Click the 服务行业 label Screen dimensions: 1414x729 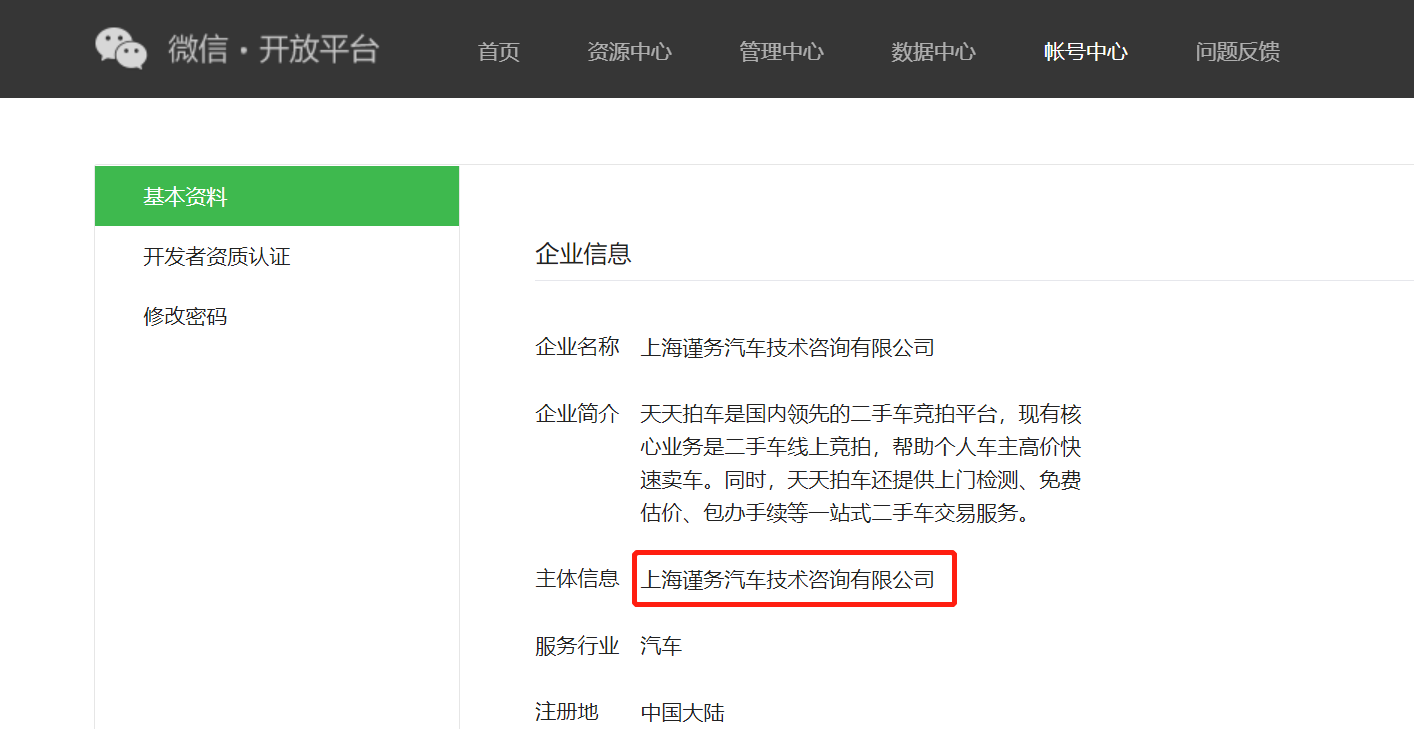pyautogui.click(x=577, y=646)
